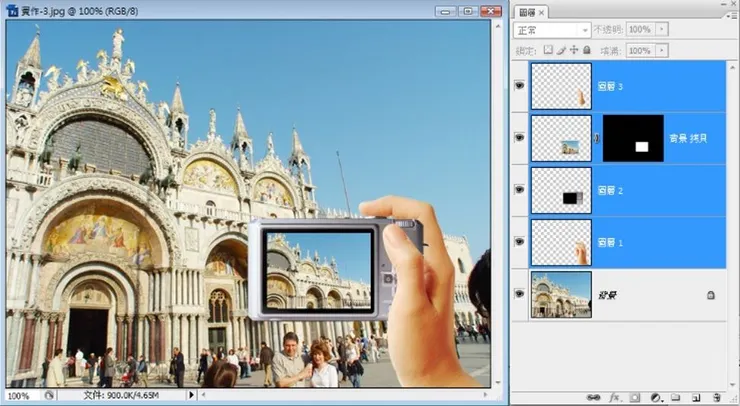Create a new layer group
The image size is (740, 406).
point(676,397)
